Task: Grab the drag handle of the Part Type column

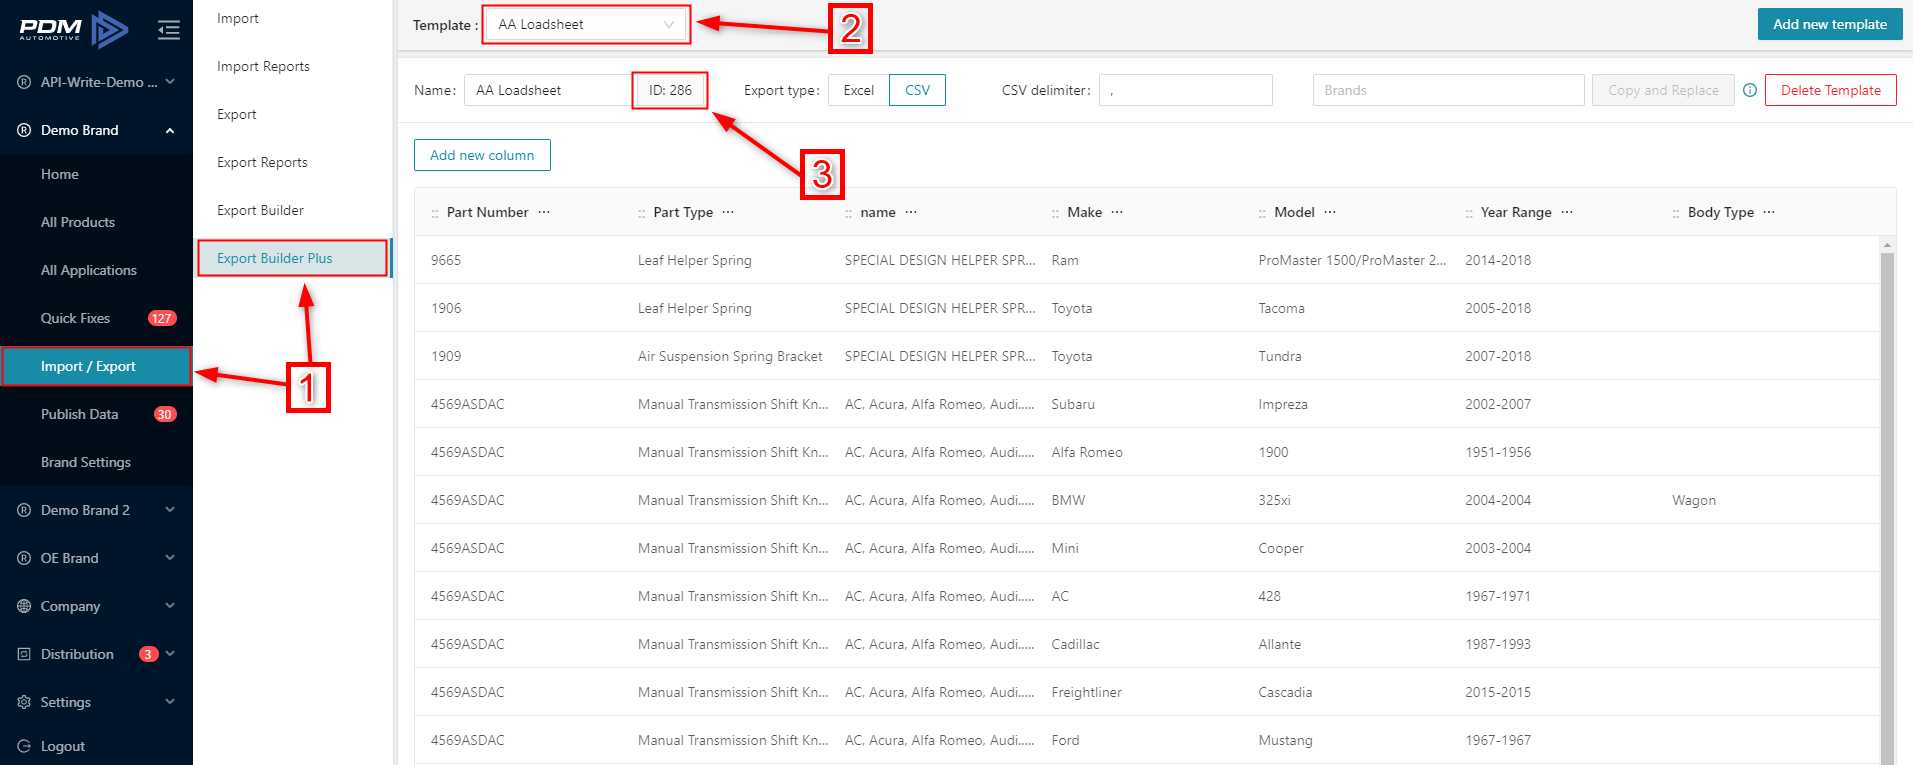Action: pos(642,213)
